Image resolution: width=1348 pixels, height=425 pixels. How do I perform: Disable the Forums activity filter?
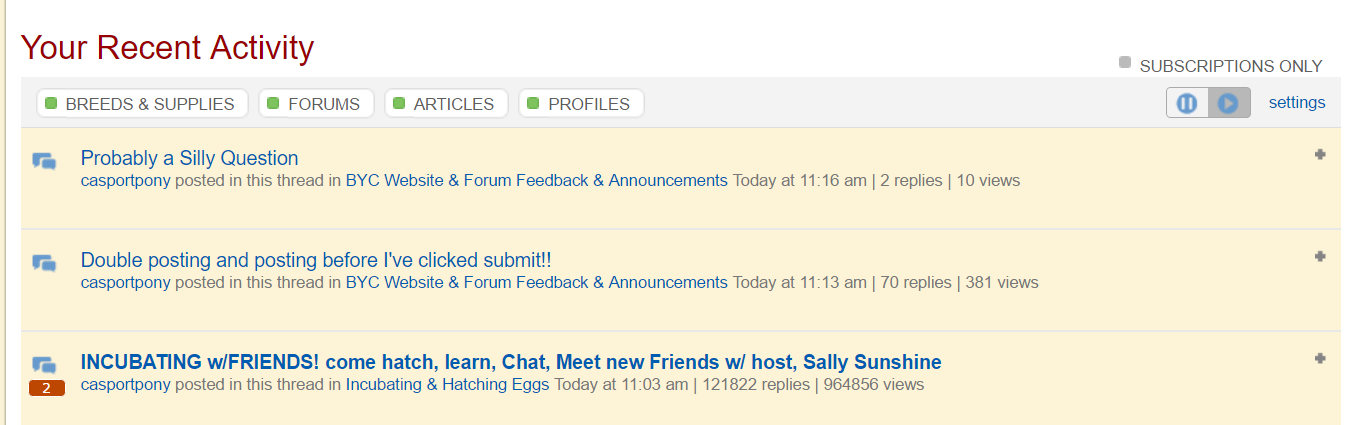coord(316,104)
